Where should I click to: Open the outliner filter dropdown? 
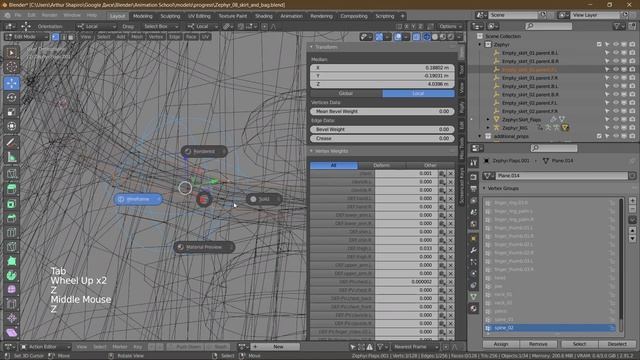point(619,26)
